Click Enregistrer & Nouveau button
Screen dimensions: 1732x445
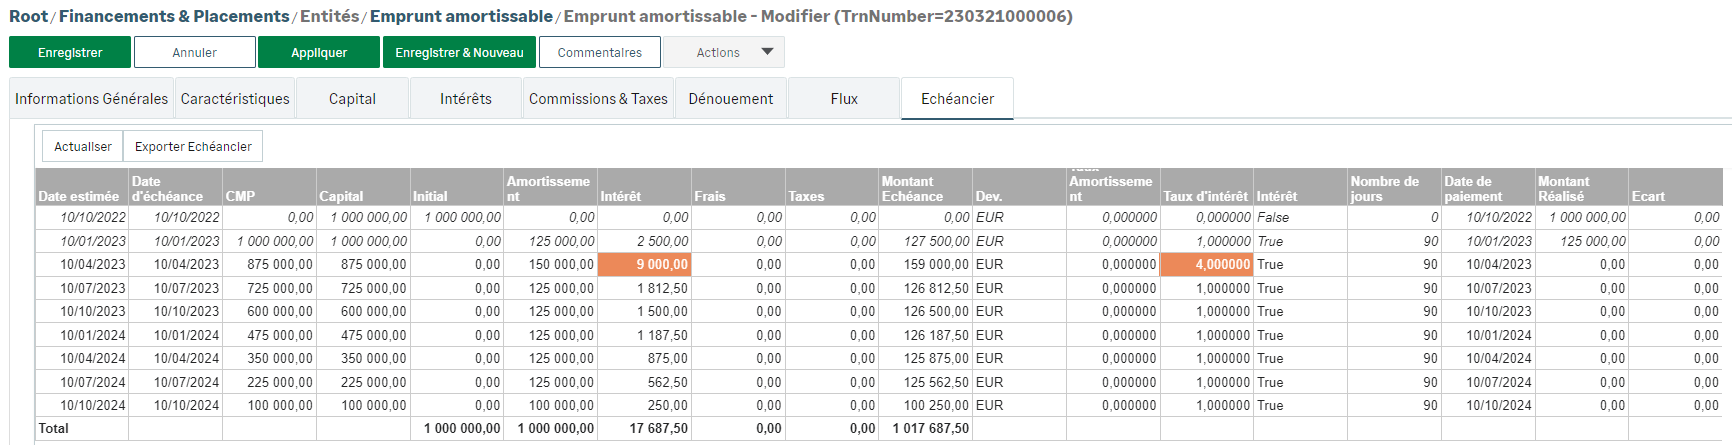(x=459, y=52)
